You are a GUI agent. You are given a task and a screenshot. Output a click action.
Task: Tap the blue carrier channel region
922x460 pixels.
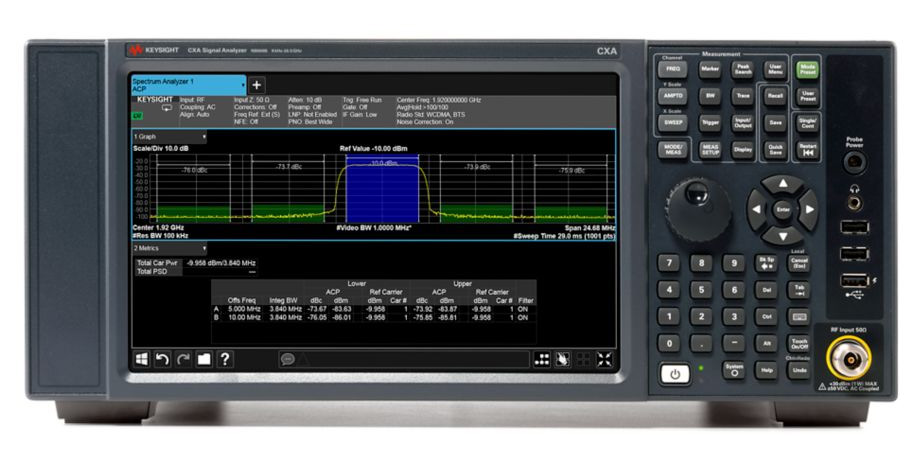point(382,188)
